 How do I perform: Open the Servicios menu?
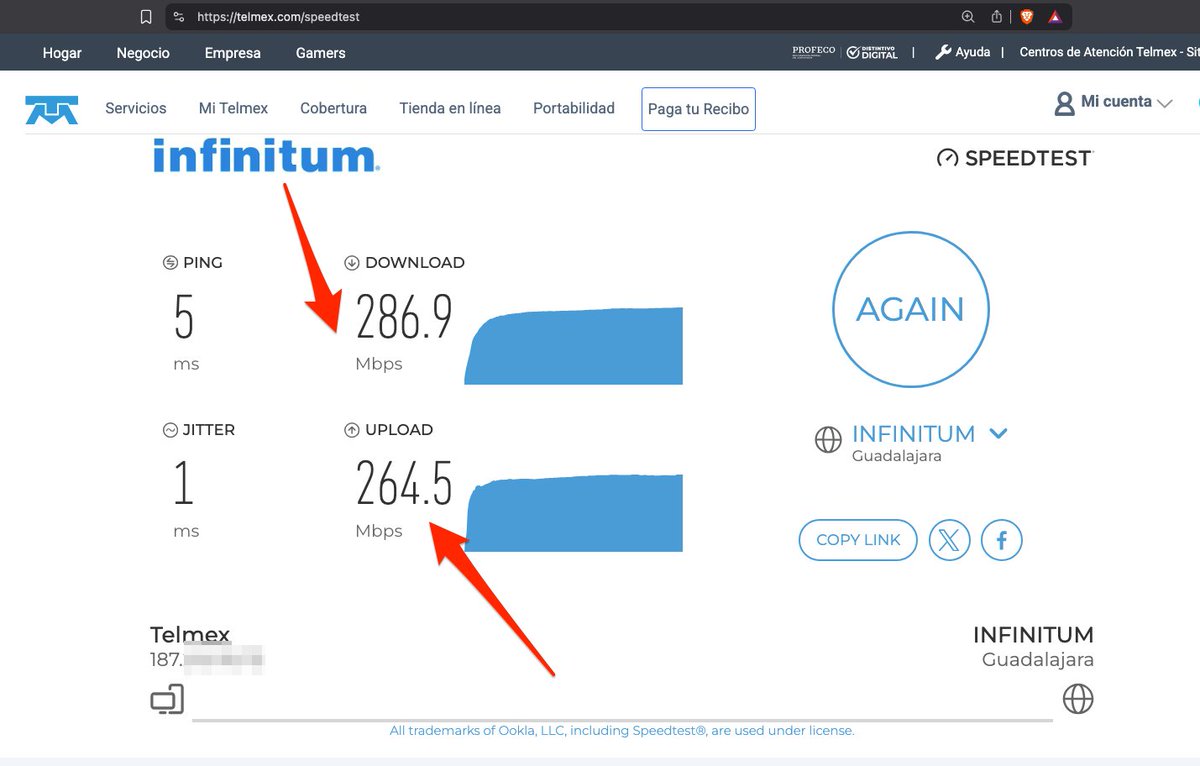[136, 108]
